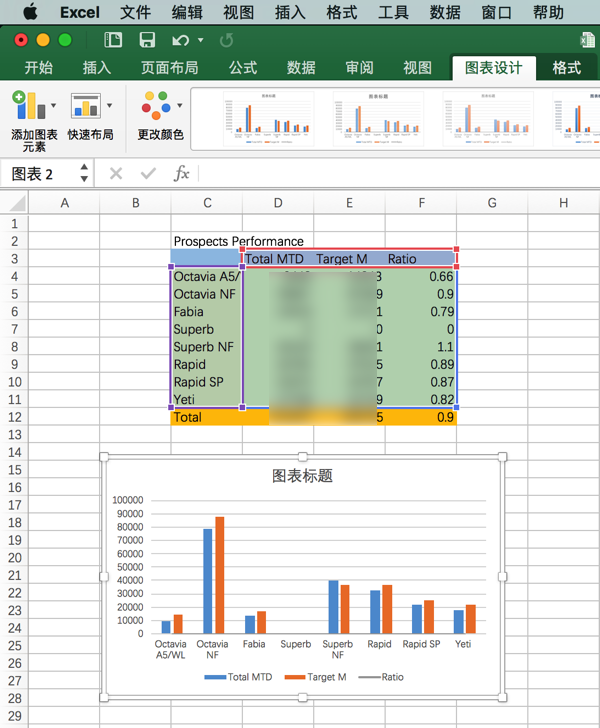Image resolution: width=600 pixels, height=728 pixels.
Task: Apply the first chart style thumbnail
Action: click(269, 119)
